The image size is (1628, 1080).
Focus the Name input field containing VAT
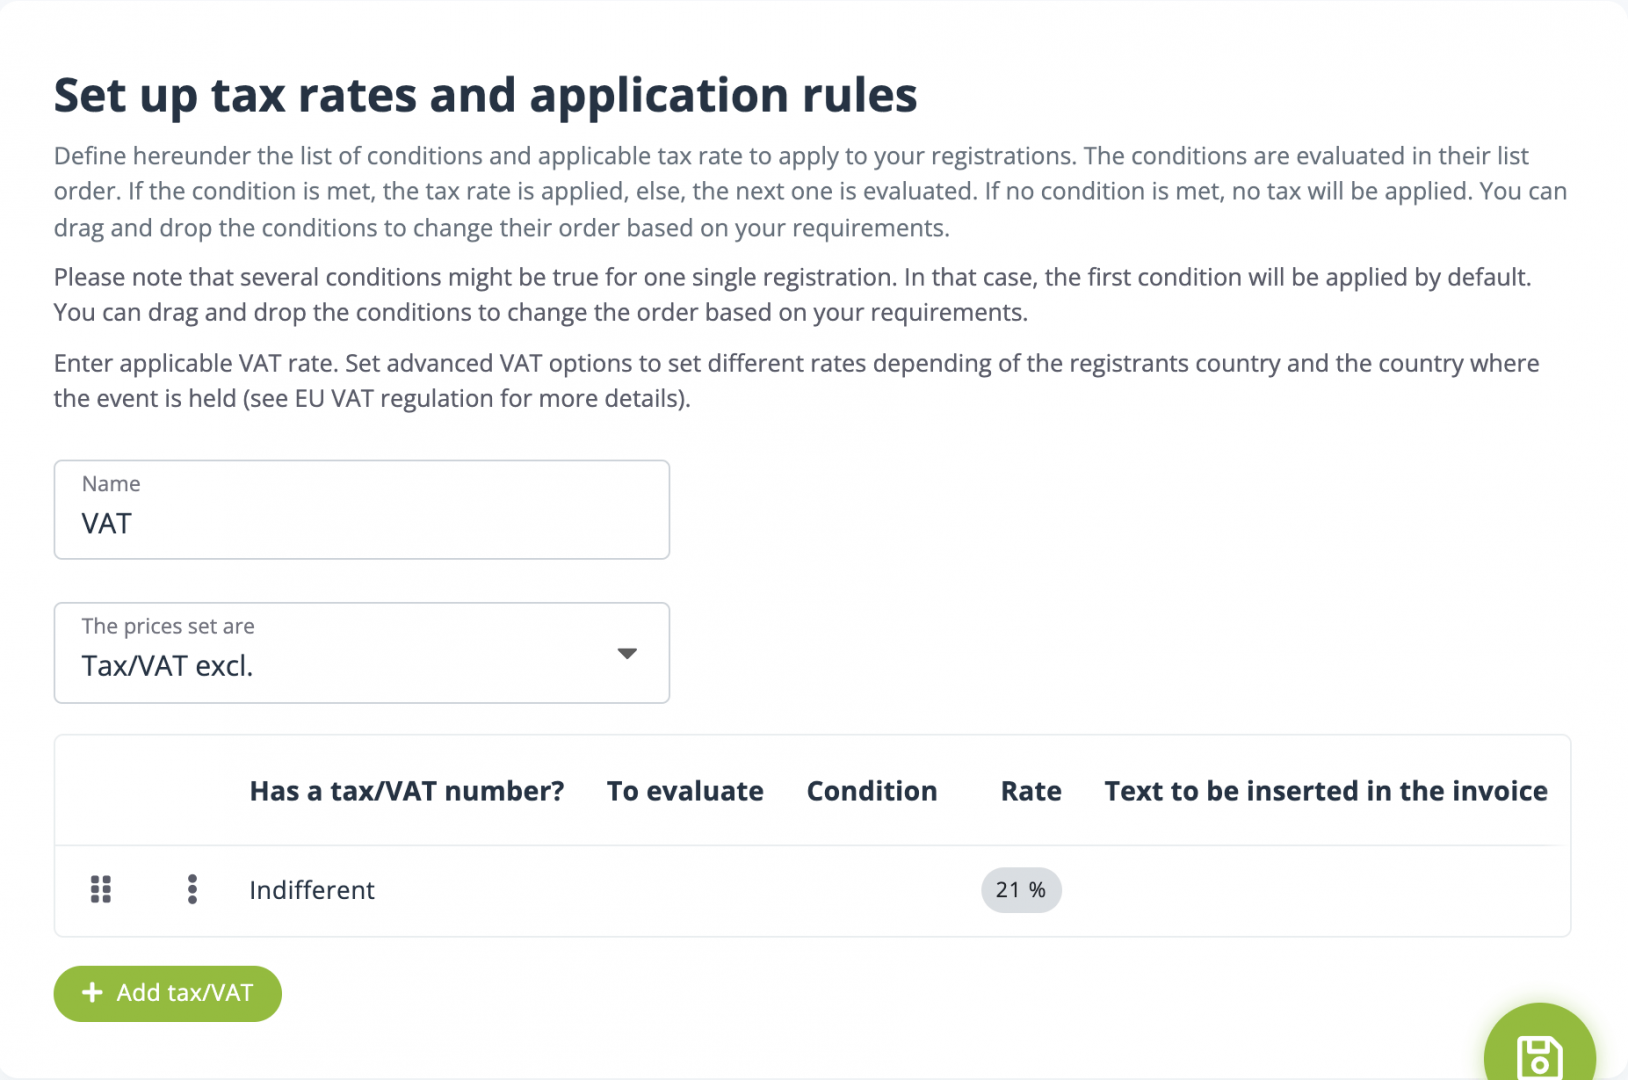click(361, 523)
